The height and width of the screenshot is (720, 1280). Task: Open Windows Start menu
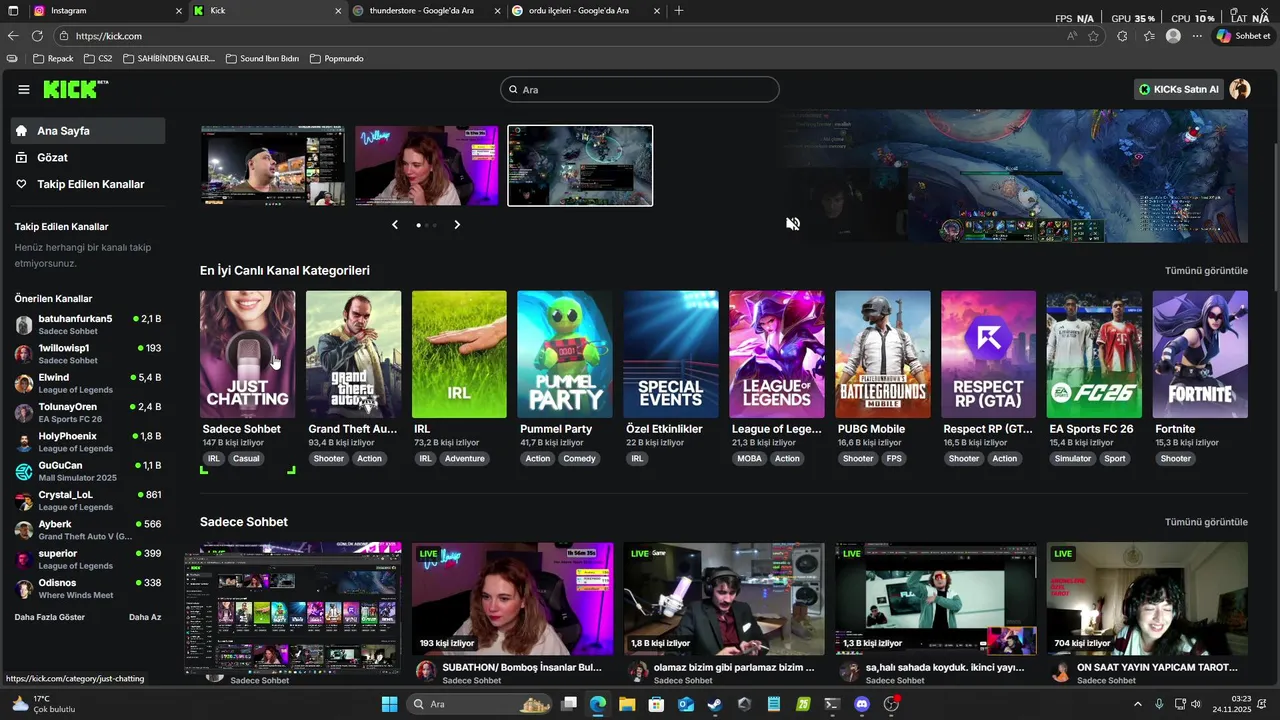pyautogui.click(x=390, y=704)
